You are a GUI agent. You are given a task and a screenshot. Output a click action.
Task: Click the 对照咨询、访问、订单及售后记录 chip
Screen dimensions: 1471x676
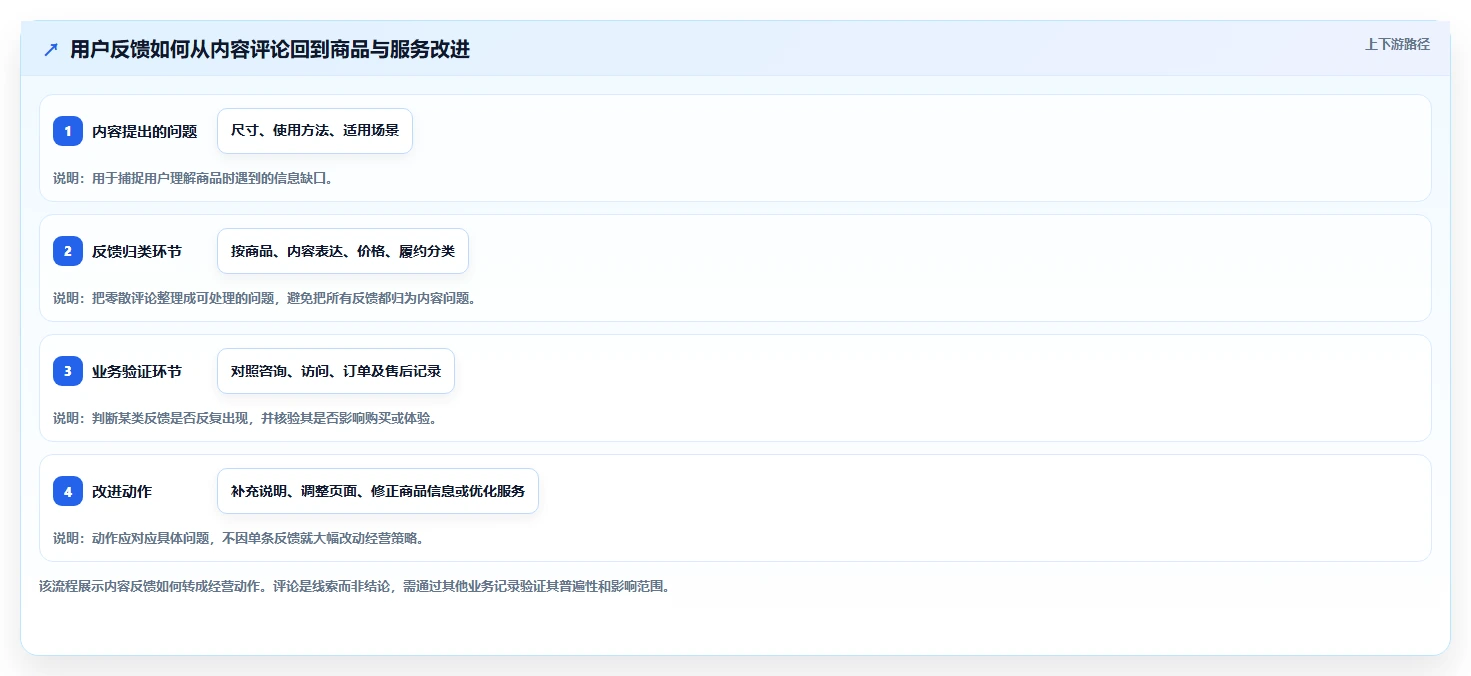[x=336, y=371]
